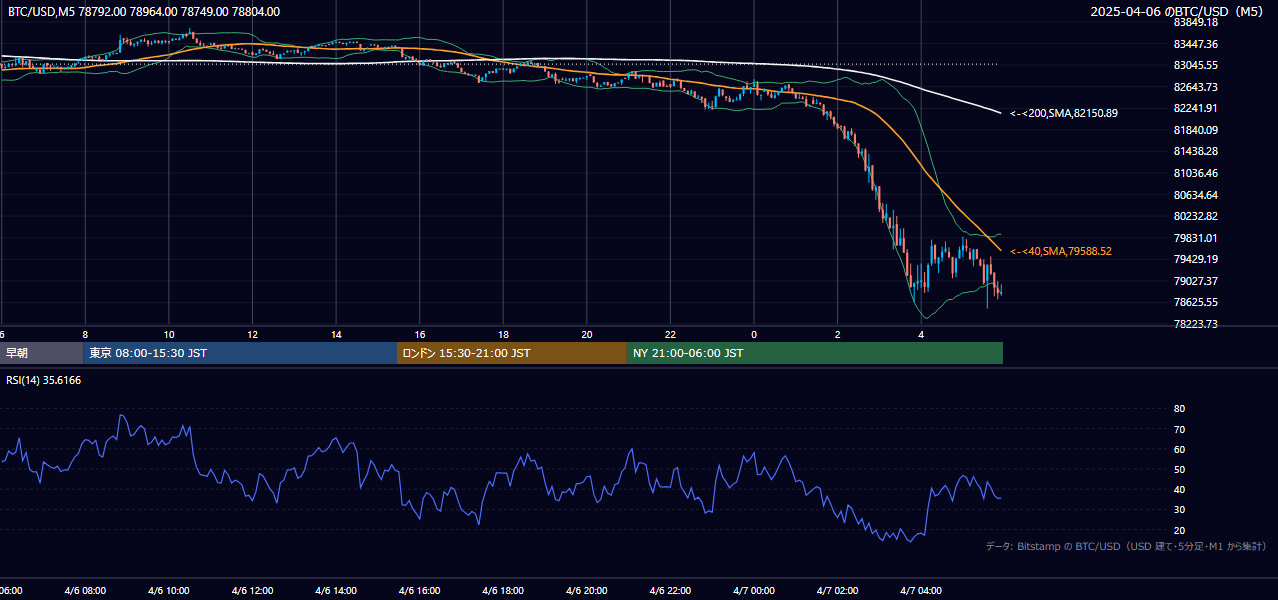The image size is (1278, 600).
Task: Click the RSI(14) 35.6166 indicator label
Action: pos(44,380)
